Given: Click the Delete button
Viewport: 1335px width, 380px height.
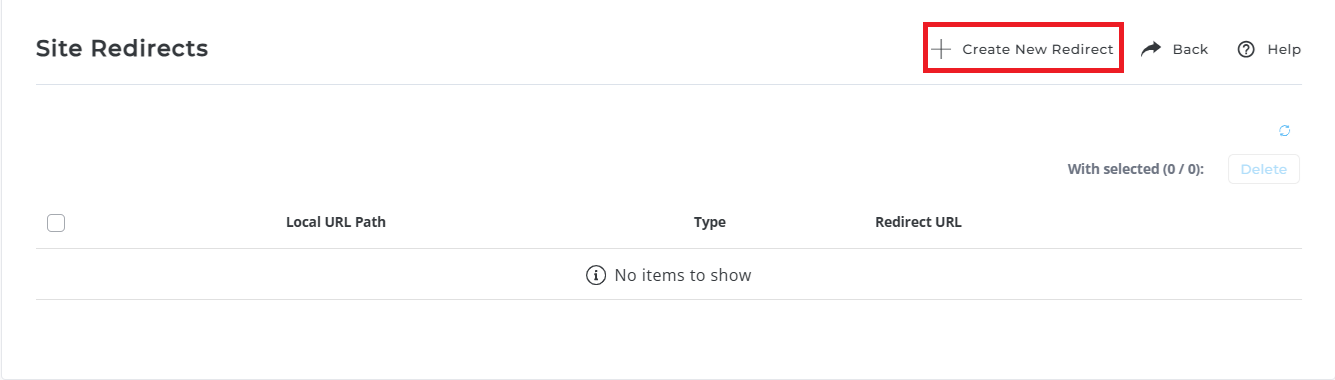Looking at the screenshot, I should coord(1264,169).
